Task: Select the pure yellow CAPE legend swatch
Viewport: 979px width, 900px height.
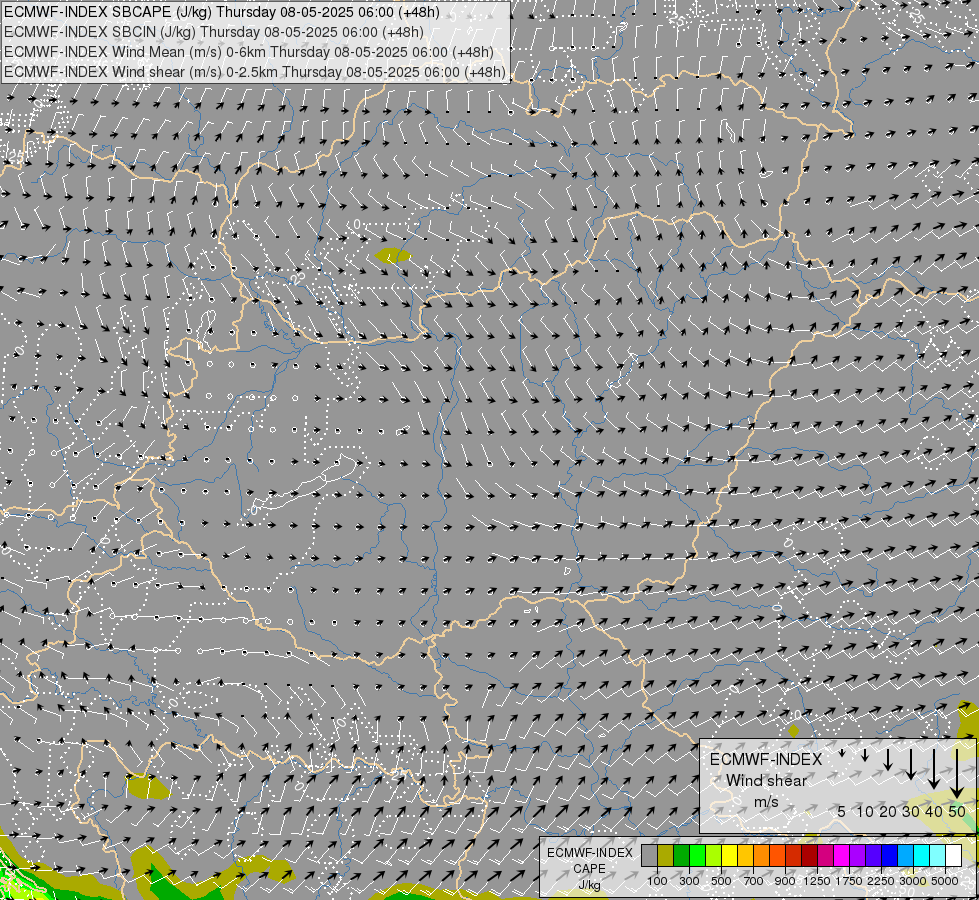Action: pyautogui.click(x=729, y=856)
